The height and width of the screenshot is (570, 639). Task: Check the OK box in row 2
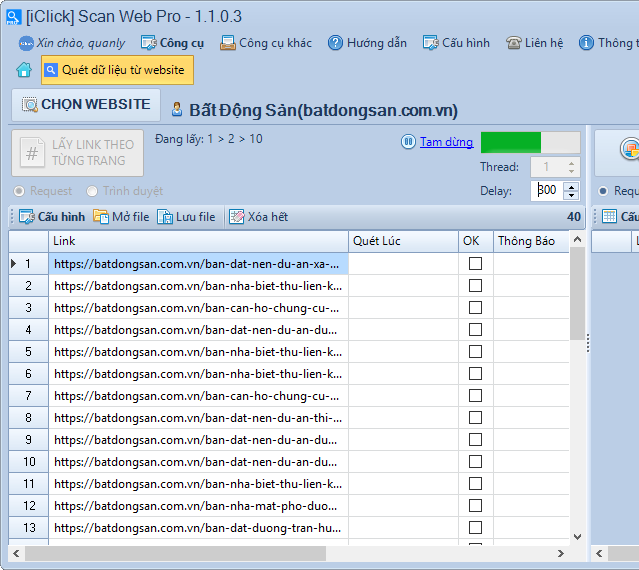(x=475, y=286)
